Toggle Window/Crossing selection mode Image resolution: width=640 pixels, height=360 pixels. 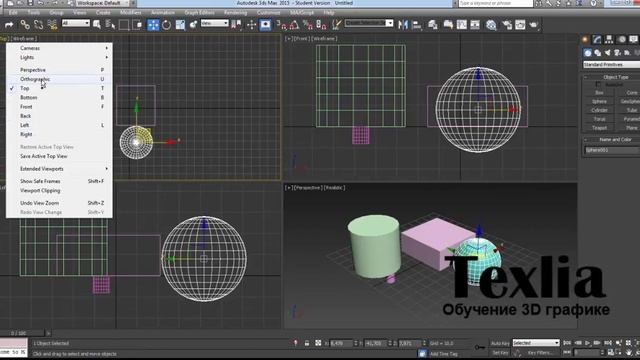[x=138, y=25]
